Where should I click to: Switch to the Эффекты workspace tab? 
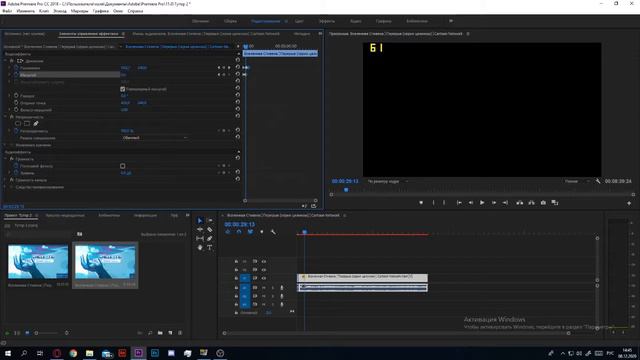click(327, 21)
